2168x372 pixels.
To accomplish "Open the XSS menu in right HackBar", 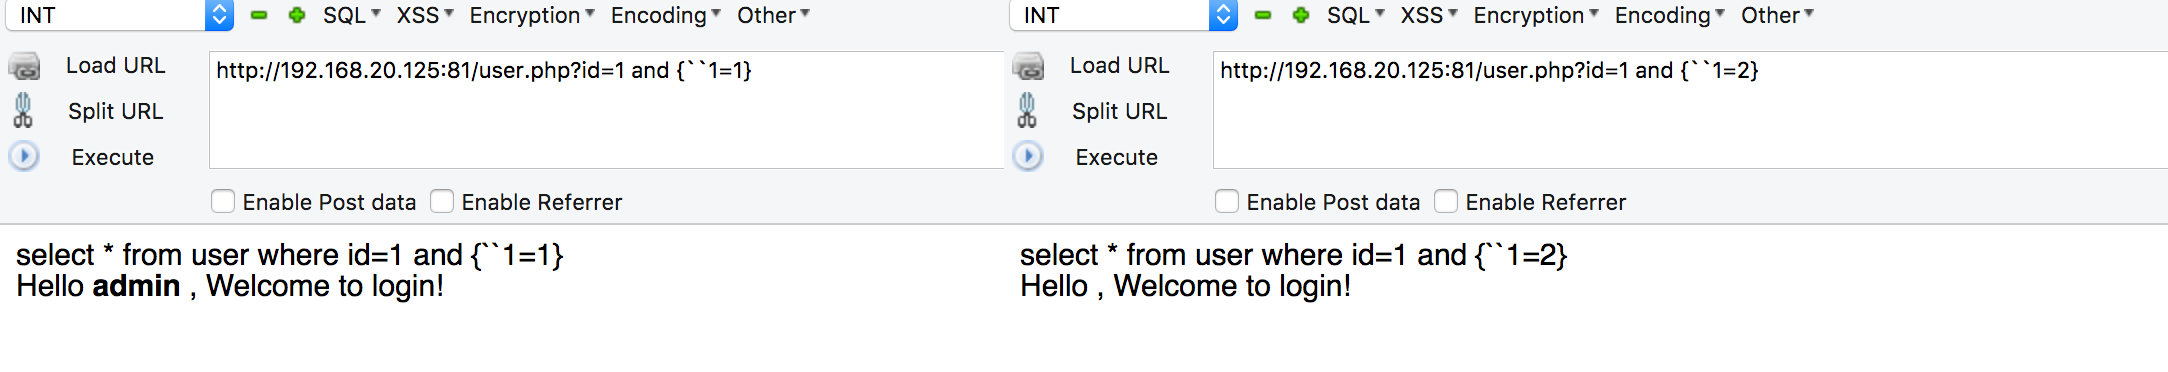I will click(1429, 15).
